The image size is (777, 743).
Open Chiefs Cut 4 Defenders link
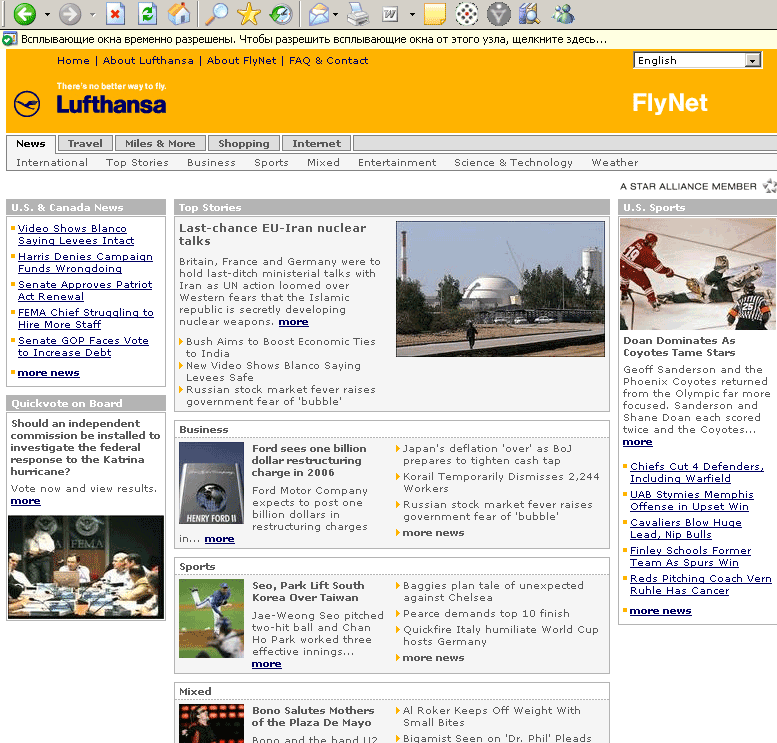(x=697, y=472)
